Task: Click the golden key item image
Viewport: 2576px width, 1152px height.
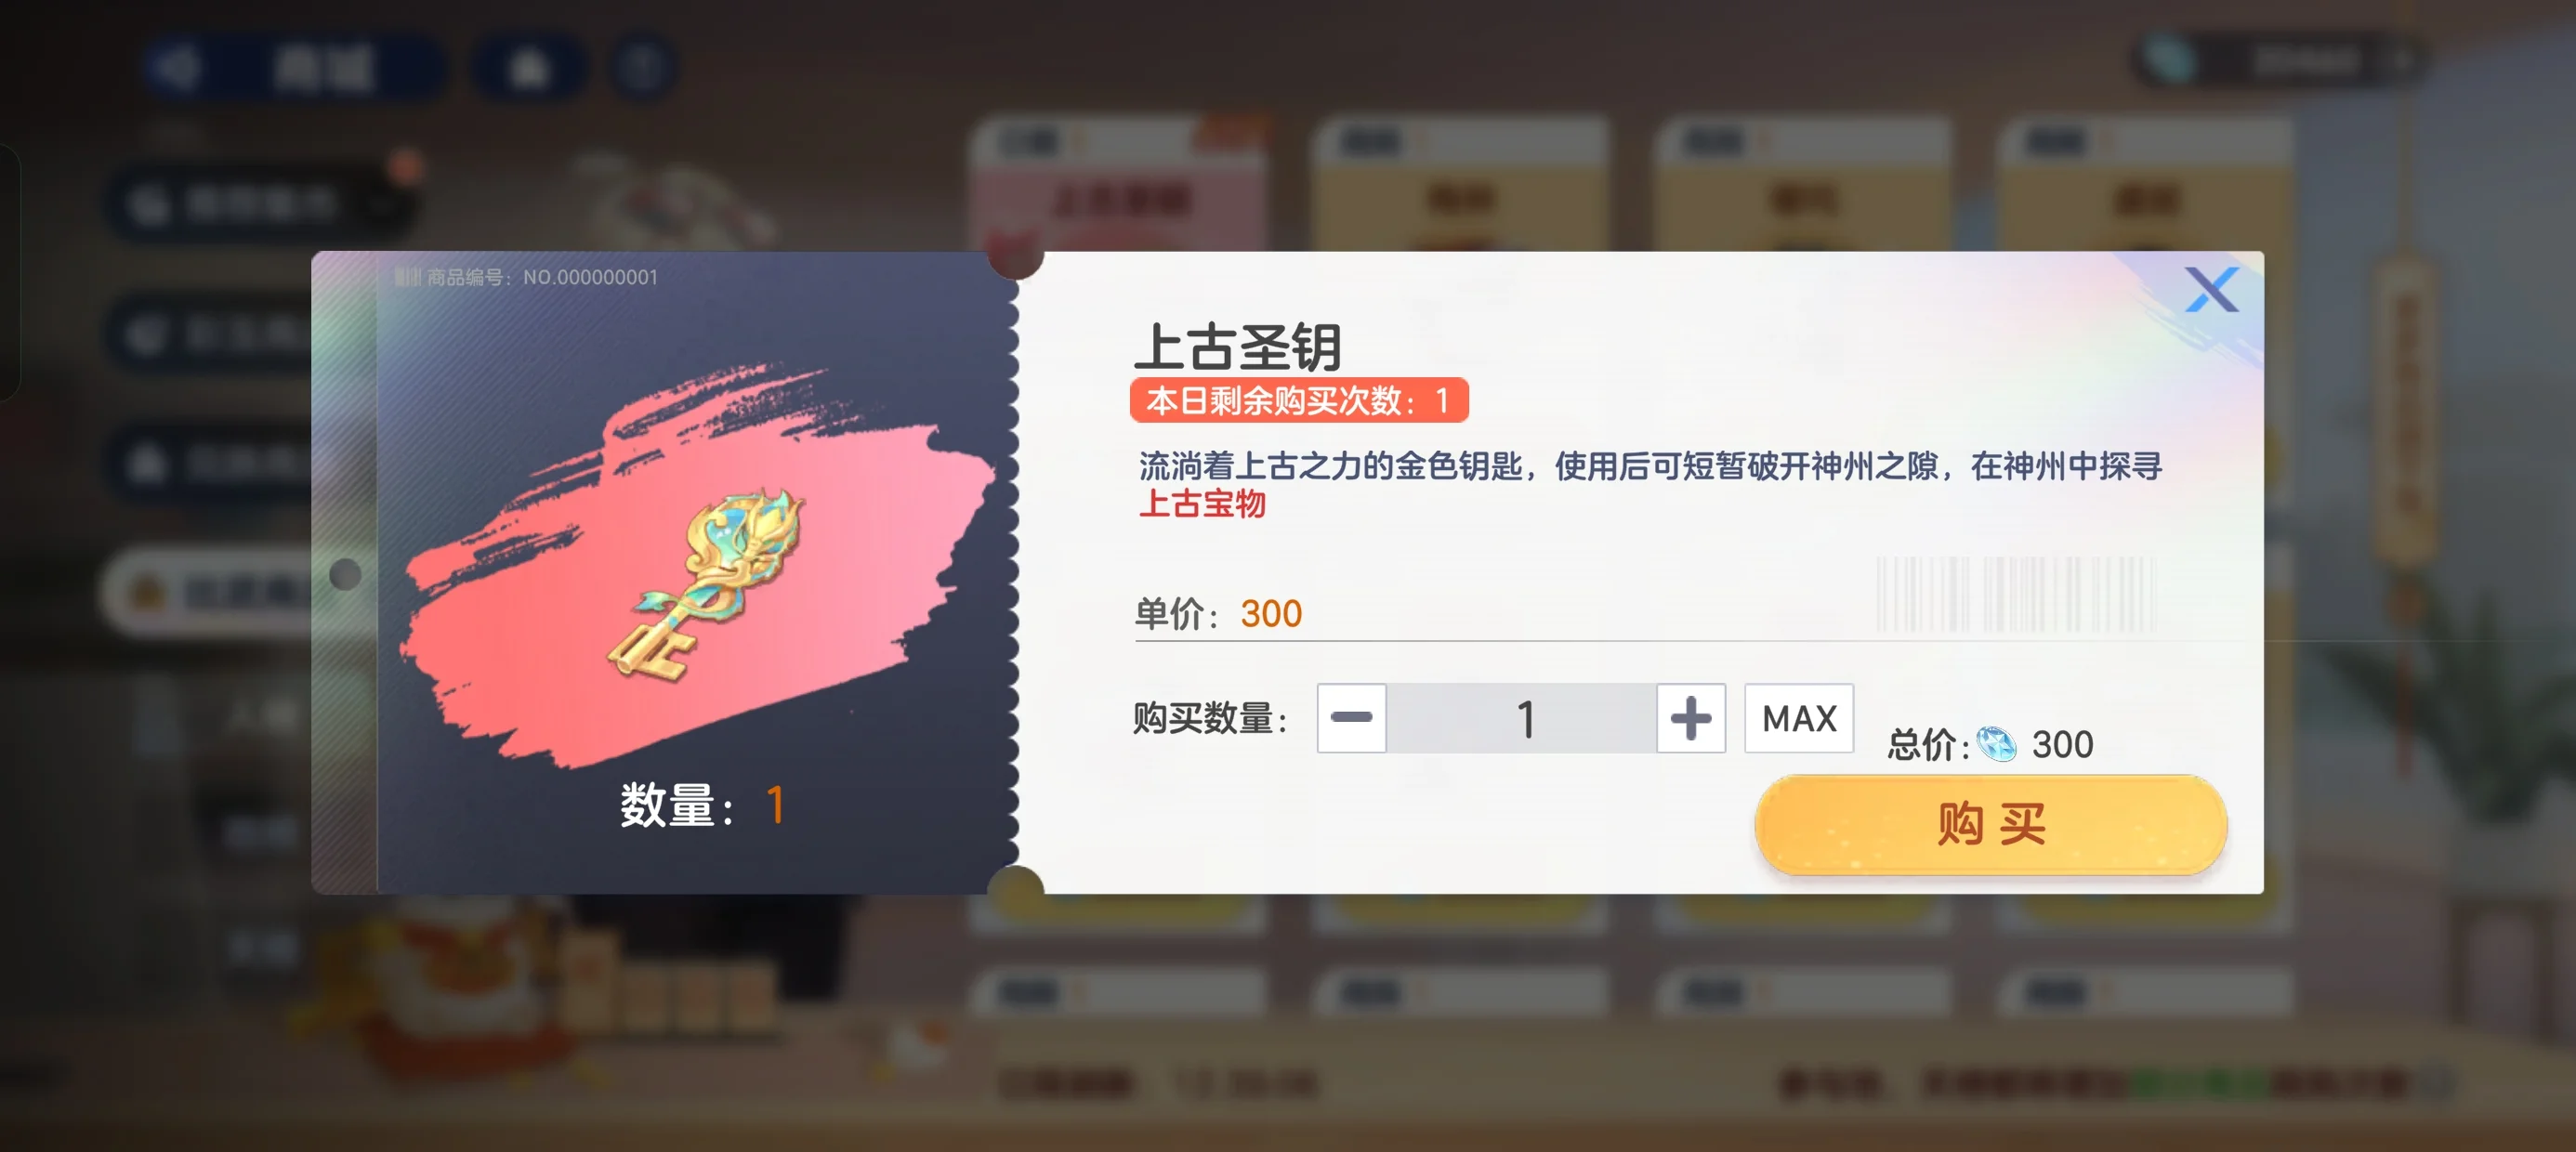Action: (706, 586)
